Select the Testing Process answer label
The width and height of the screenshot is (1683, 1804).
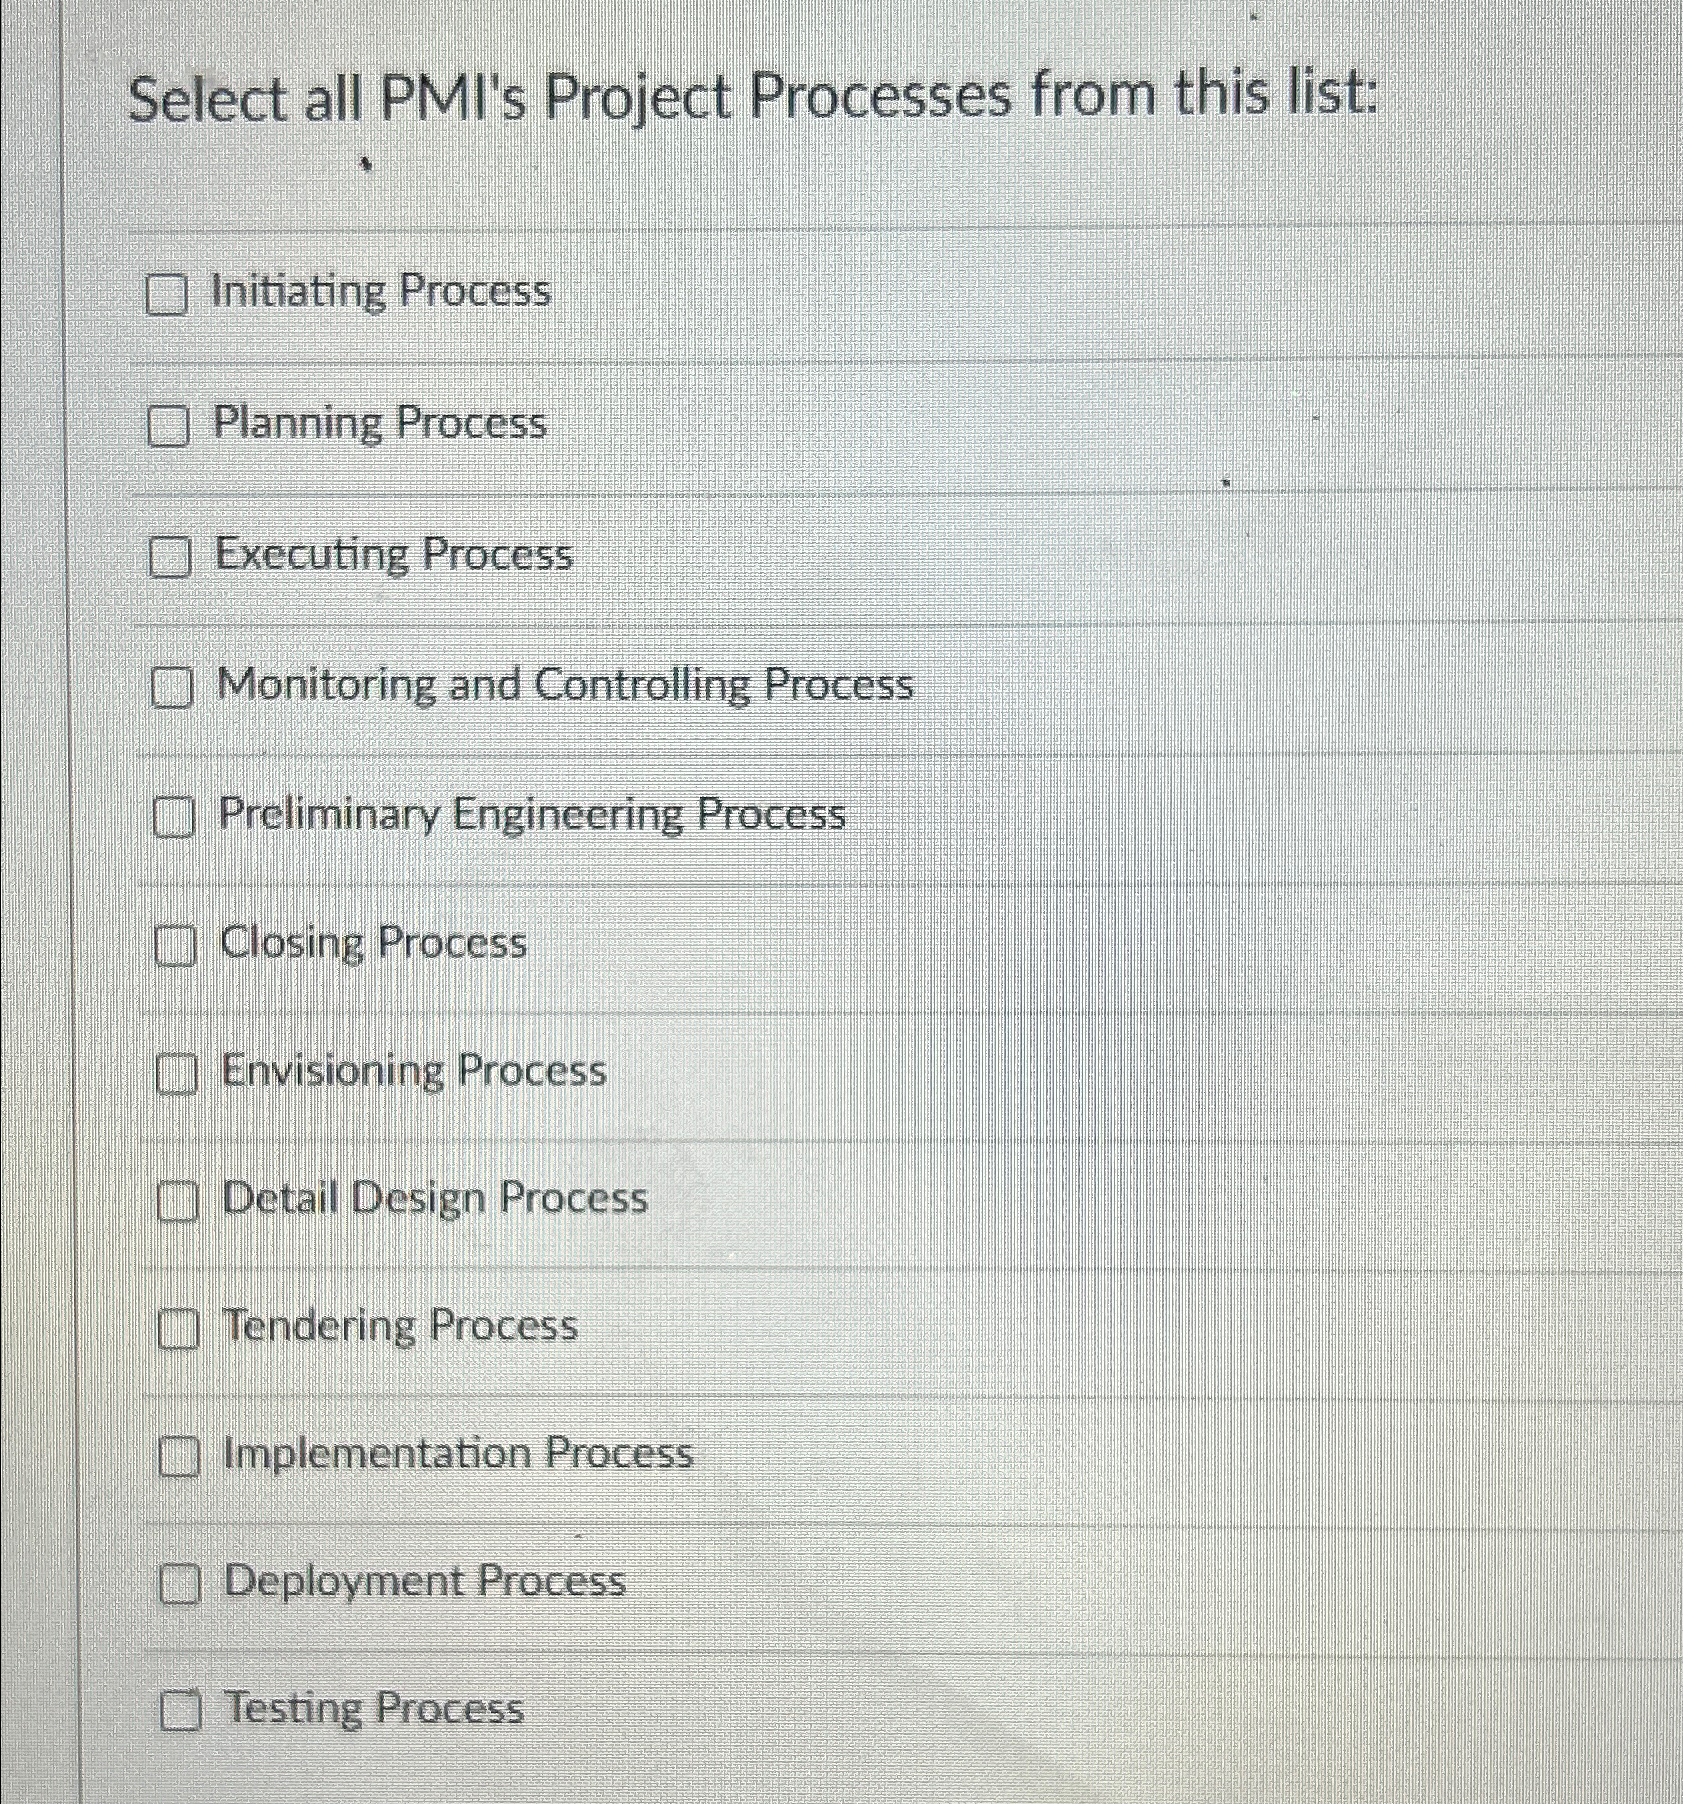point(372,1709)
